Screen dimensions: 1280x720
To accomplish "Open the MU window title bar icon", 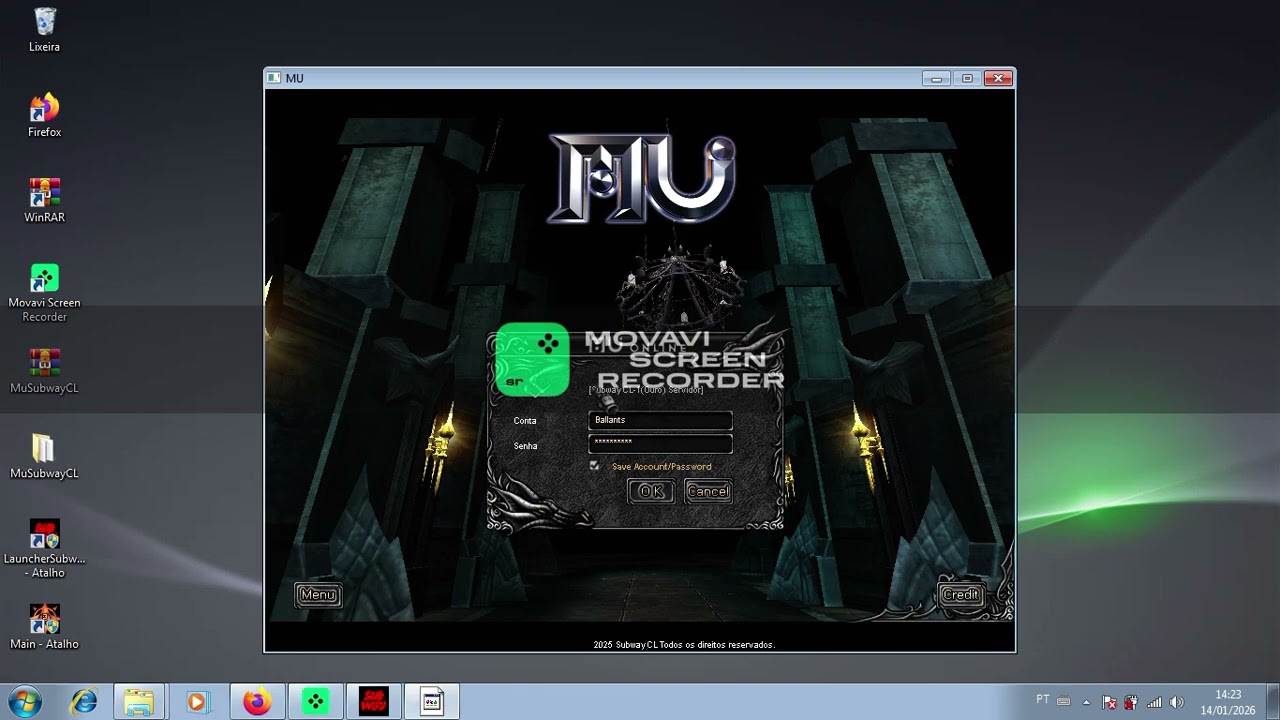I will tap(274, 78).
